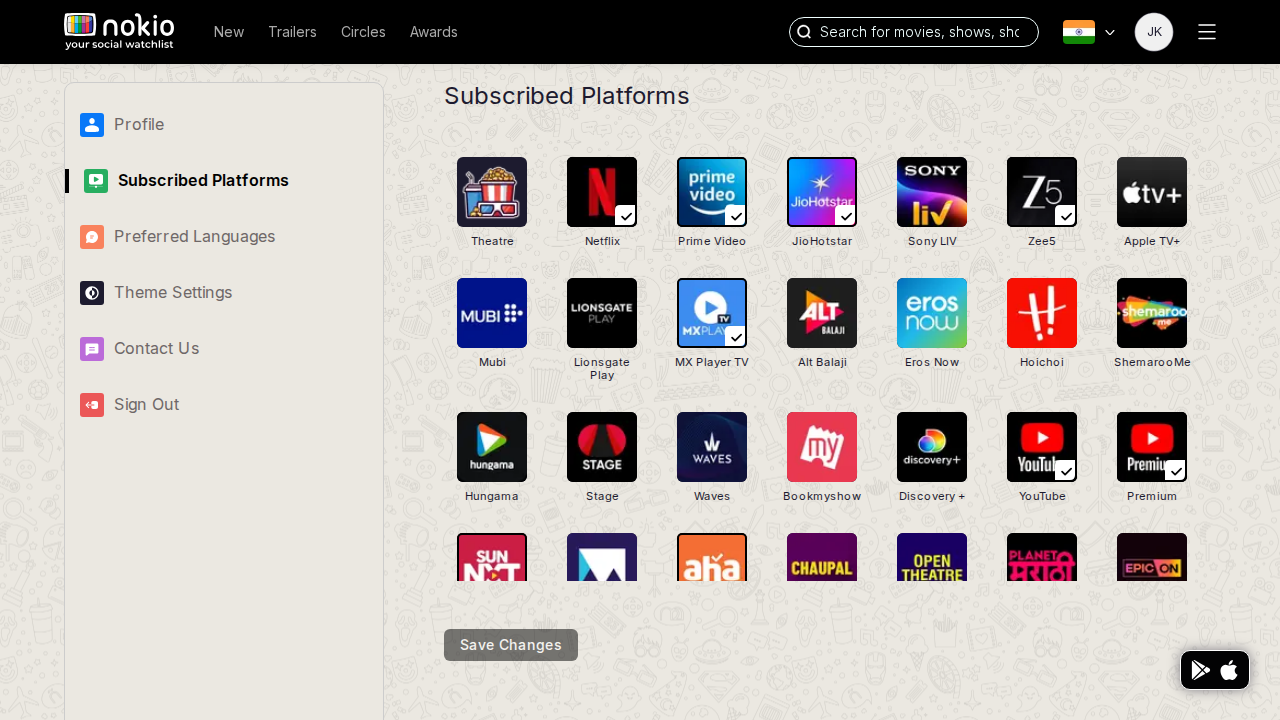This screenshot has width=1280, height=720.
Task: Choose the Chaupal platform tile
Action: [x=822, y=557]
